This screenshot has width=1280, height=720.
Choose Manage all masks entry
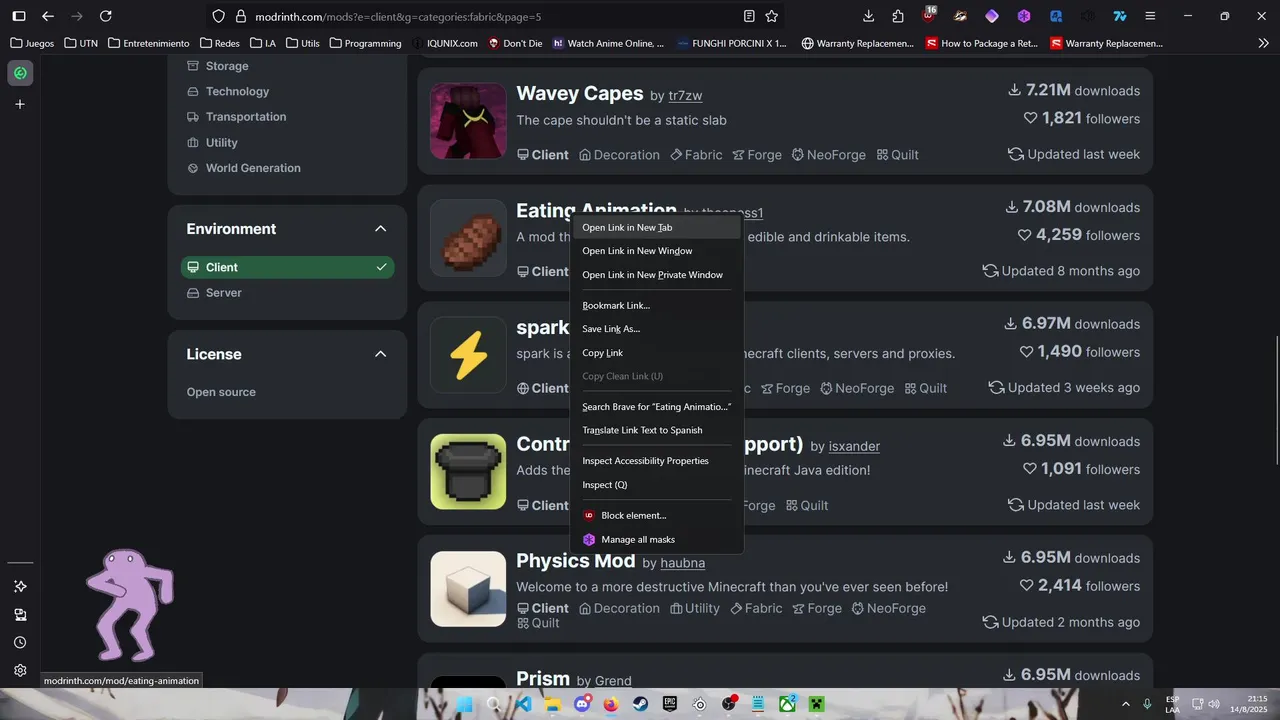coord(656,539)
